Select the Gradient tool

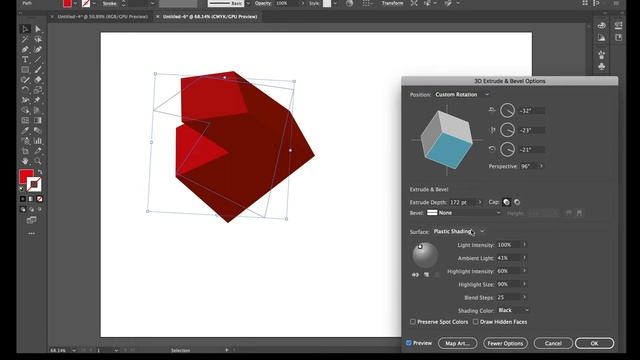click(x=38, y=120)
